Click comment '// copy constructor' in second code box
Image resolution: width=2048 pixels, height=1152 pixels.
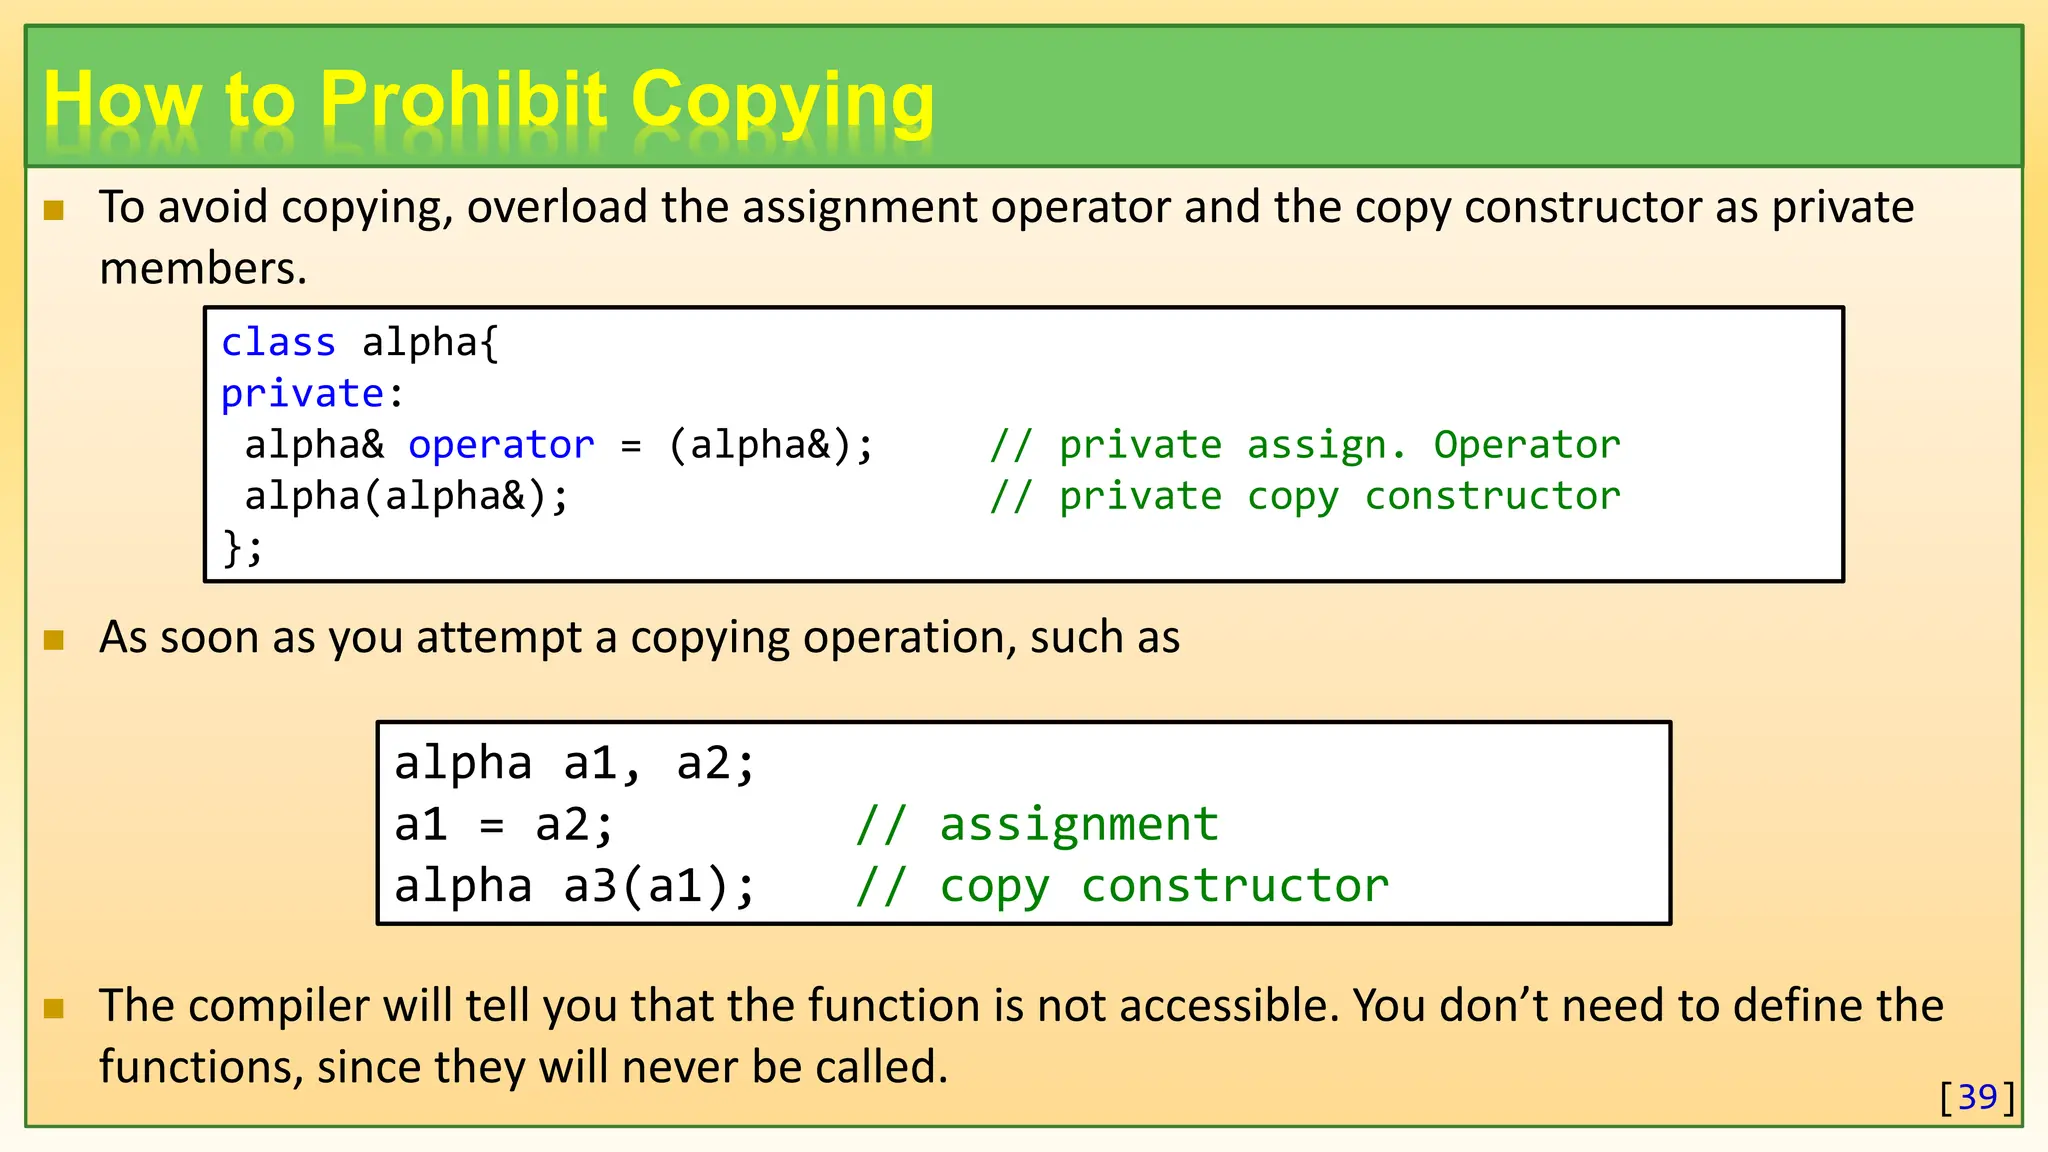1122,886
